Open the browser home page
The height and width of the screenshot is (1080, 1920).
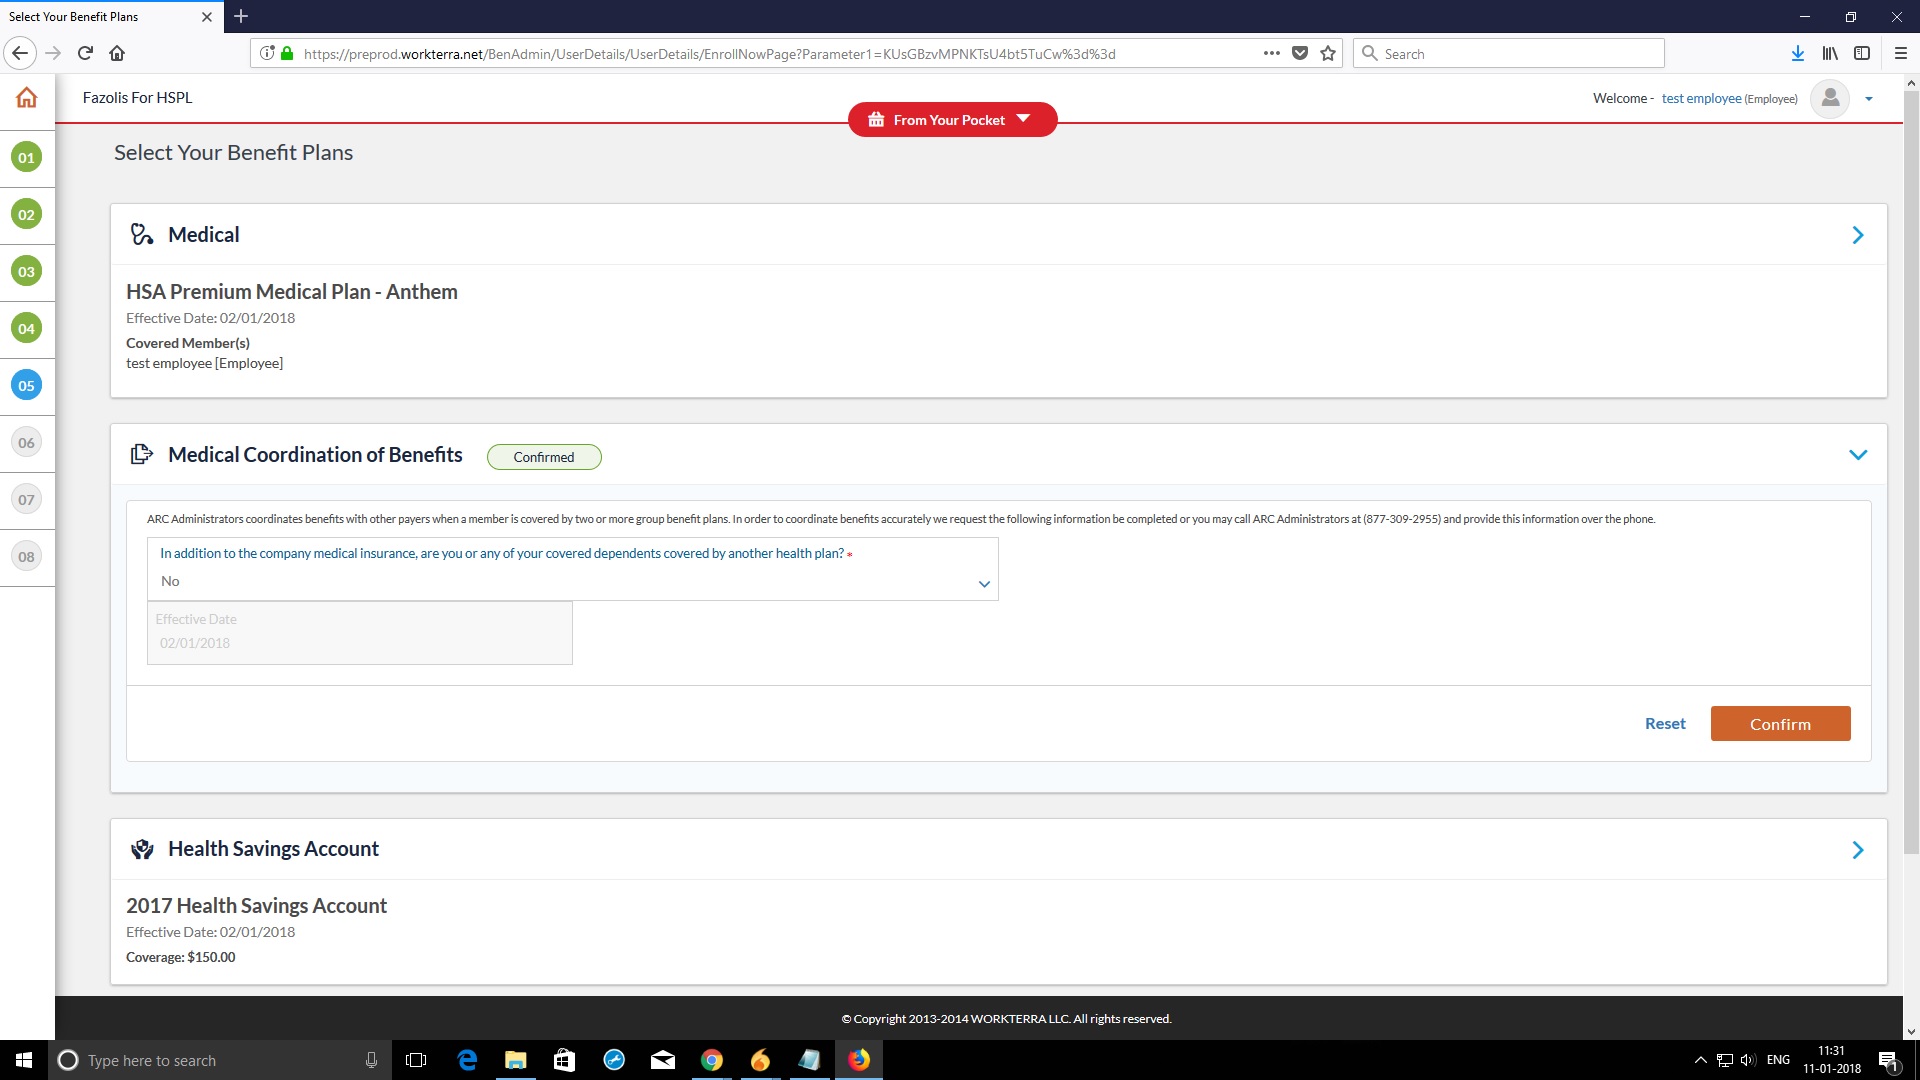coord(117,53)
